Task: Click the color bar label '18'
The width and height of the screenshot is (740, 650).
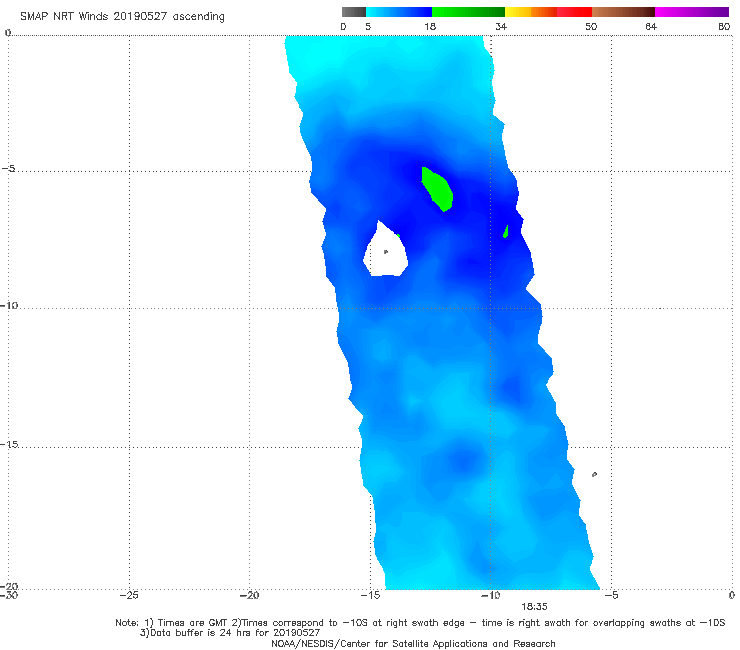Action: click(430, 26)
